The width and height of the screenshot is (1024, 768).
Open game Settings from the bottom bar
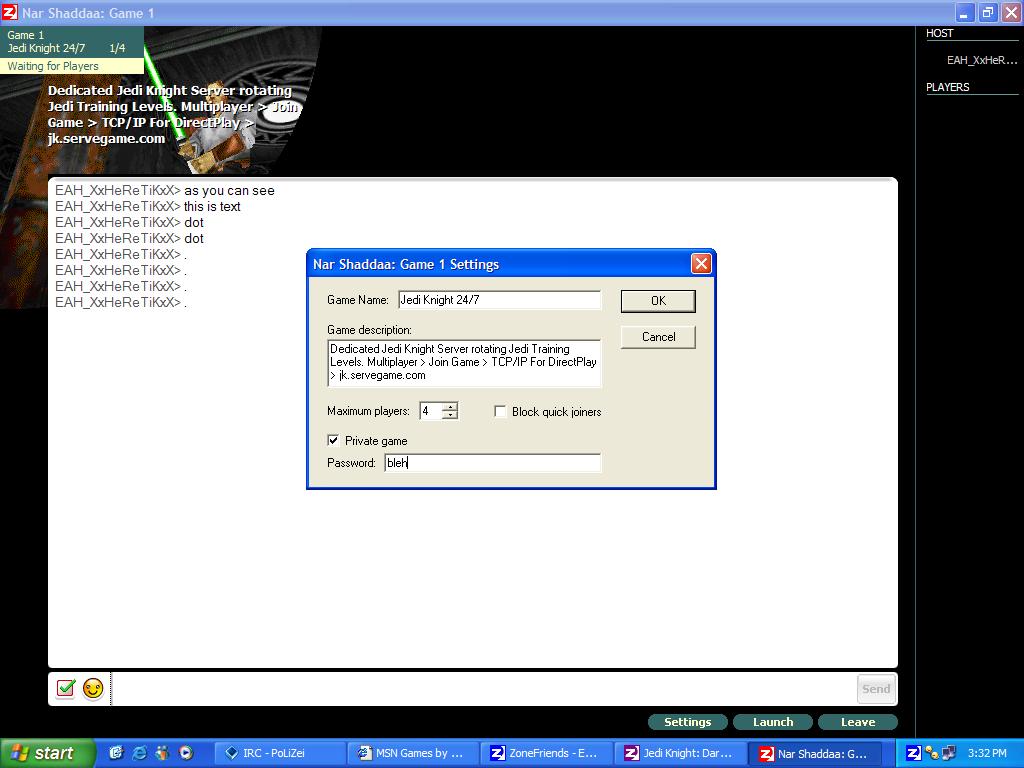pyautogui.click(x=688, y=722)
